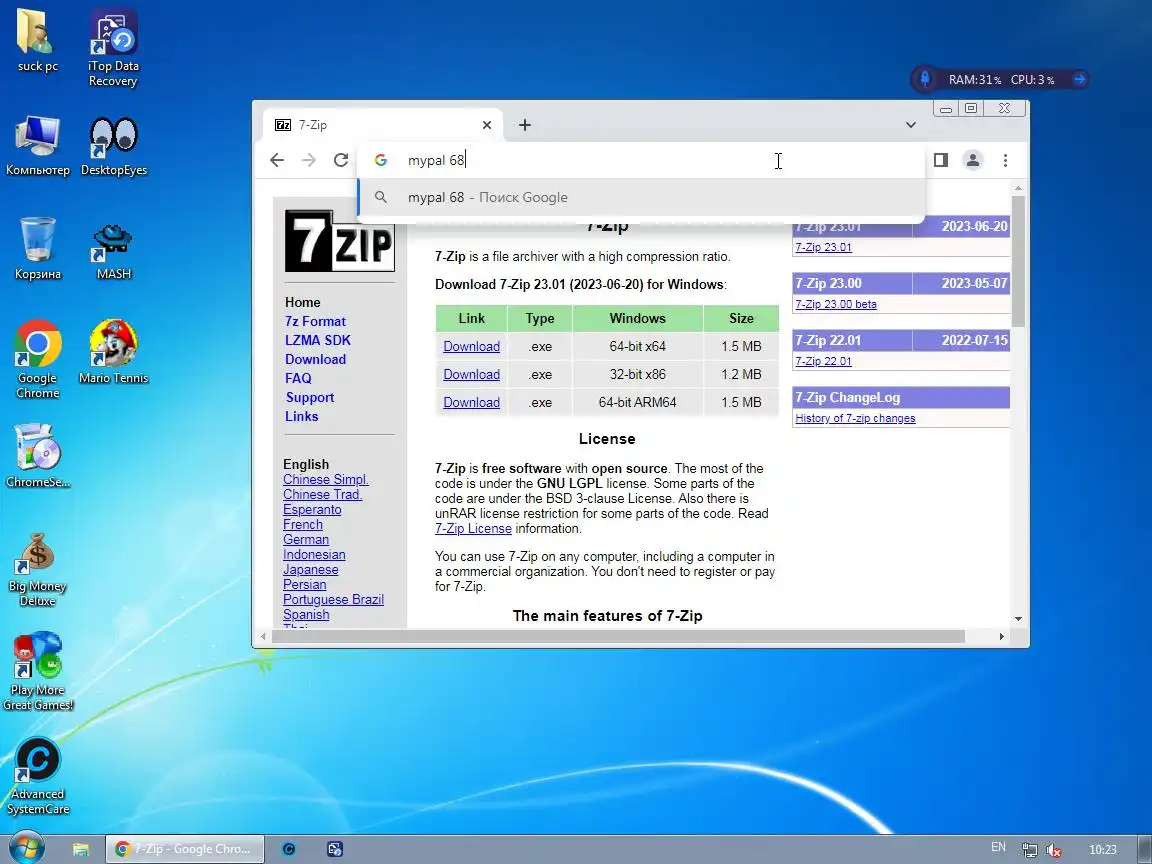The width and height of the screenshot is (1152, 864).
Task: Open the Download sidebar link
Action: pyautogui.click(x=315, y=359)
